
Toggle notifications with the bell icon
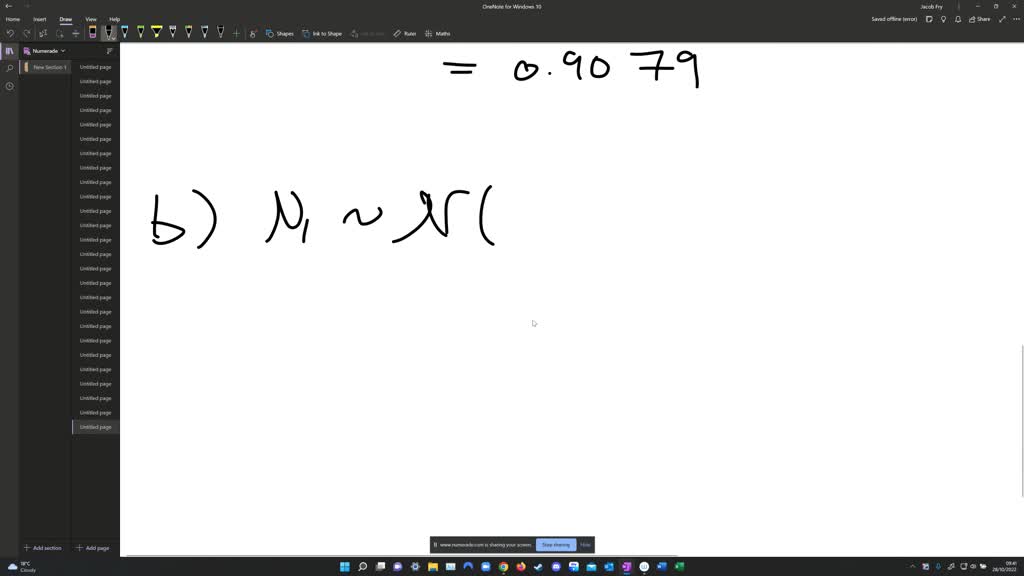click(x=957, y=18)
